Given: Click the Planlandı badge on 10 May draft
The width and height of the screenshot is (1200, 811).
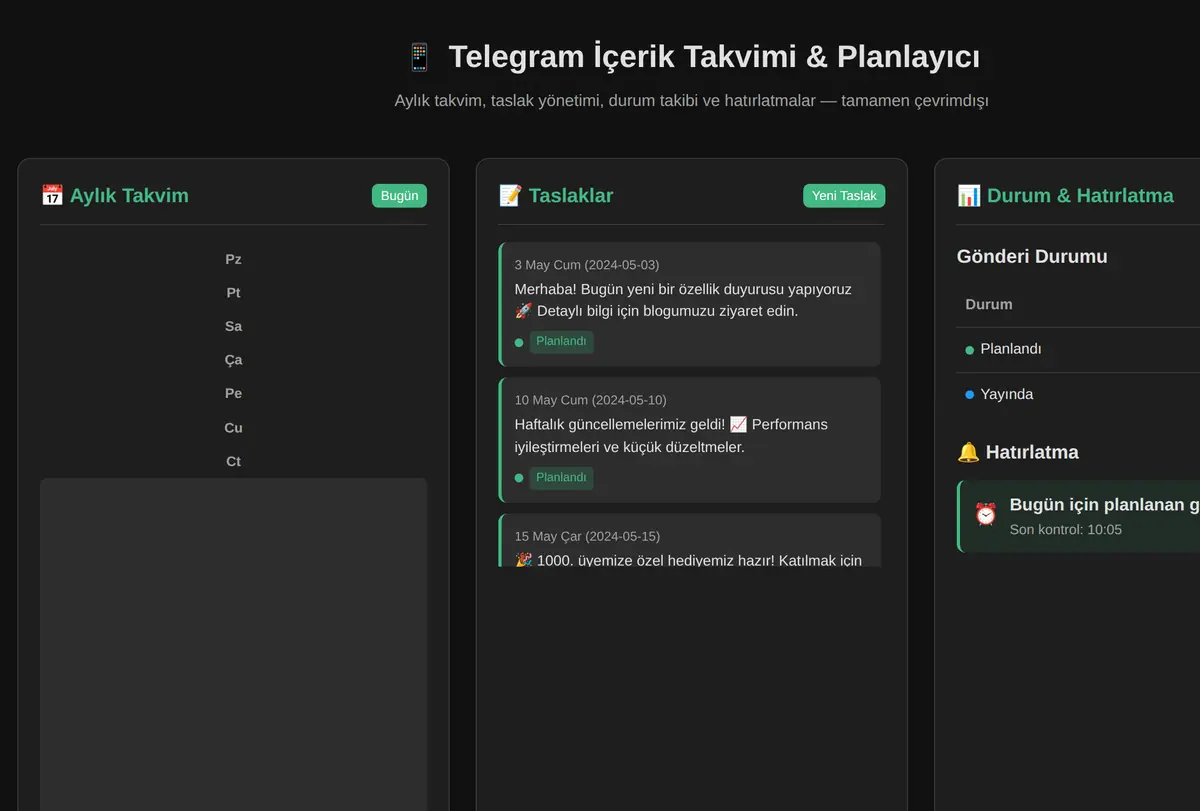Looking at the screenshot, I should (561, 478).
